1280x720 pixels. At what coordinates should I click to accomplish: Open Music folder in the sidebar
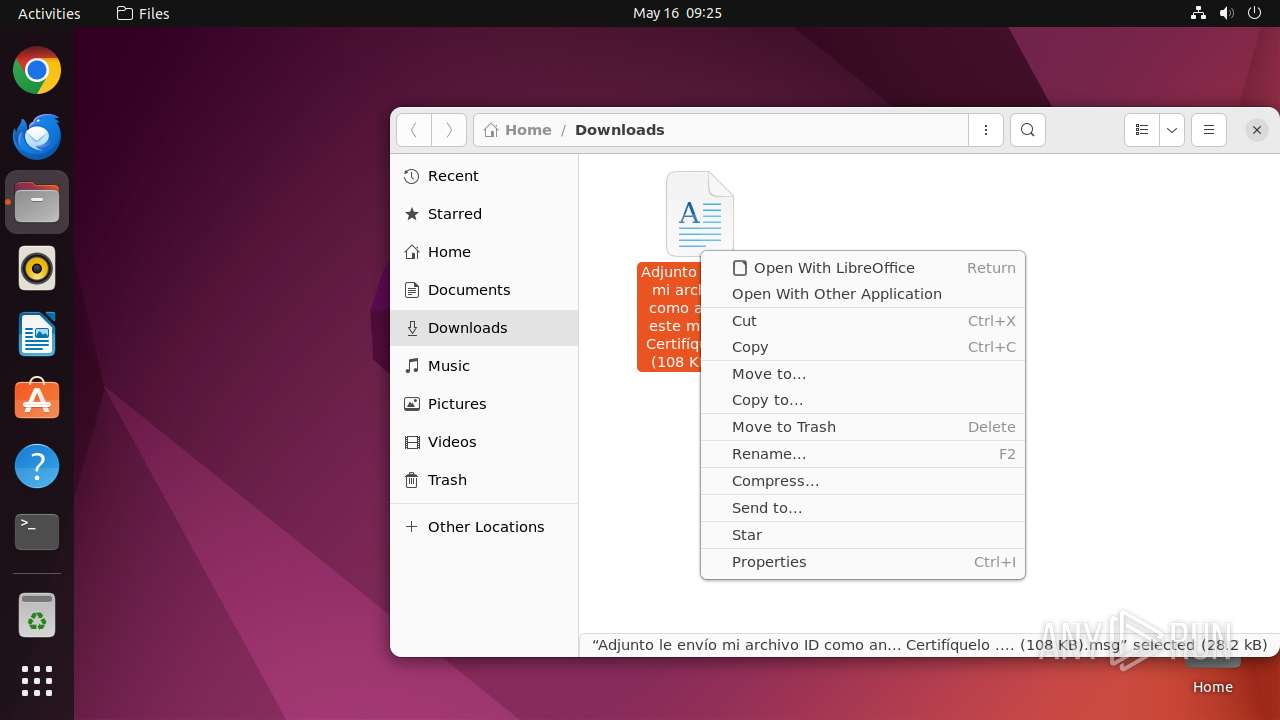[484, 366]
